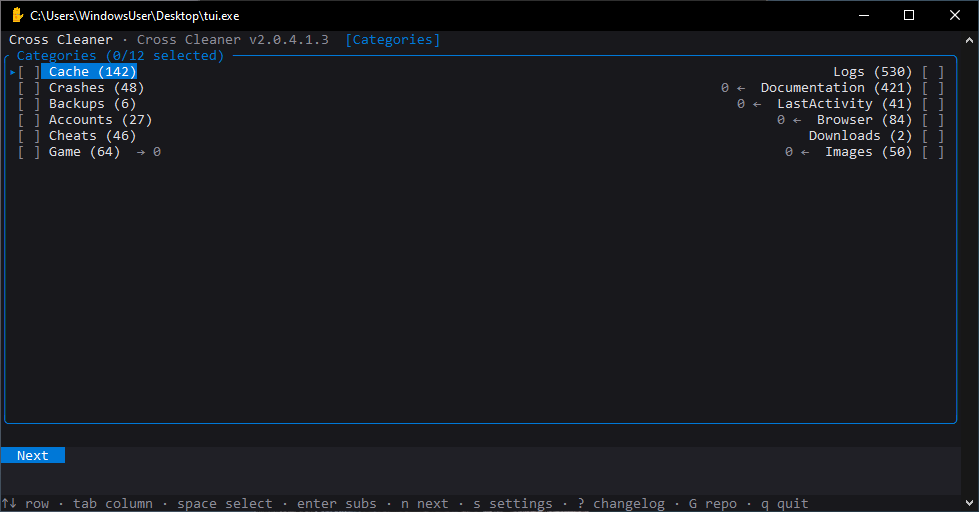Toggle the Backups (6) checkbox

coord(29,104)
